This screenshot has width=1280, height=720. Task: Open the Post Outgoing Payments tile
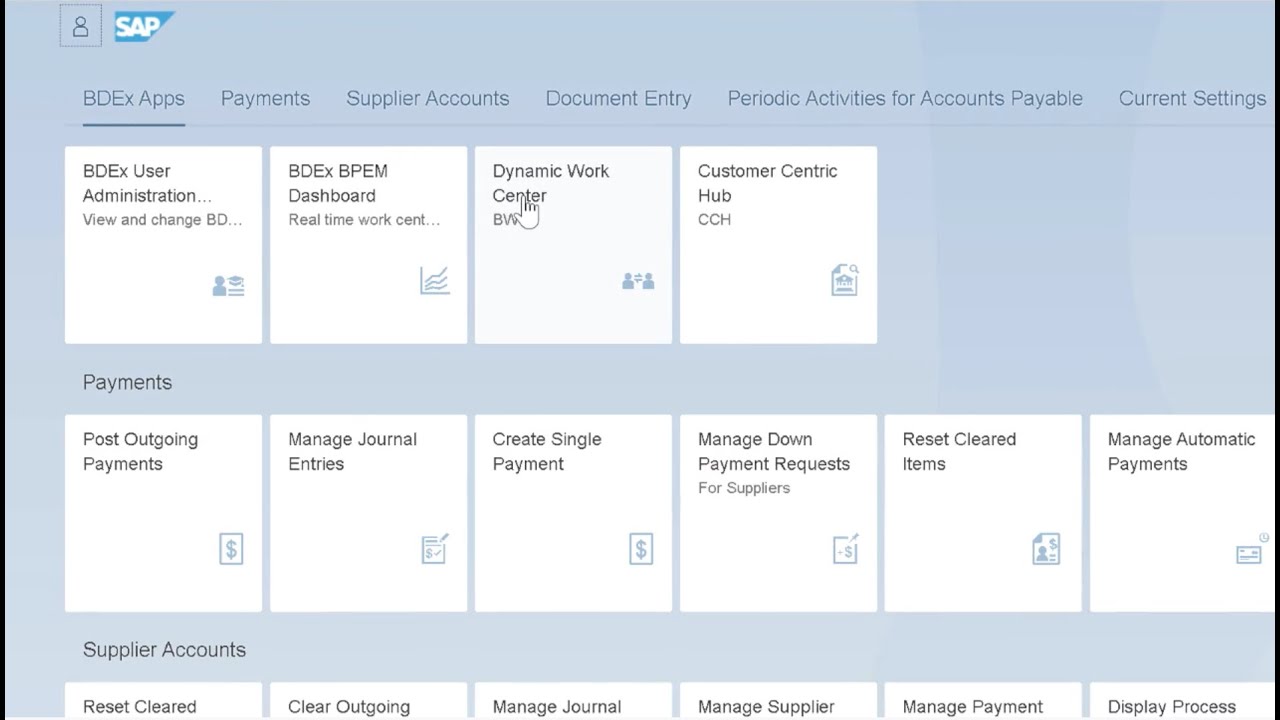pyautogui.click(x=163, y=513)
